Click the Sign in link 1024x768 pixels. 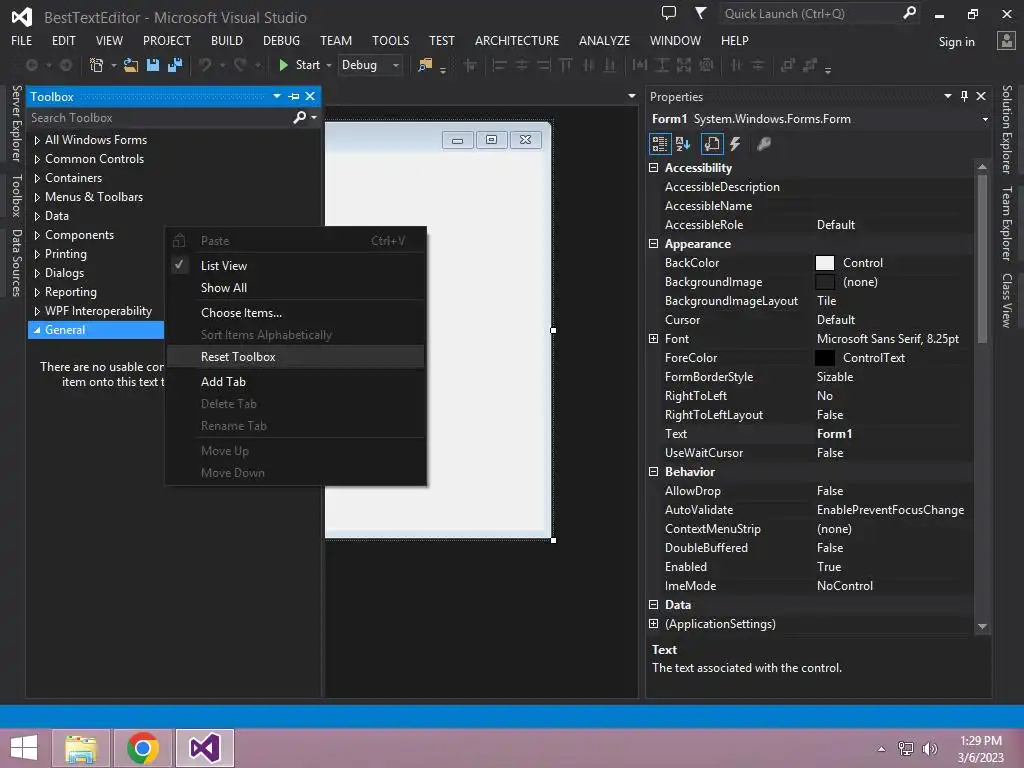tap(956, 42)
